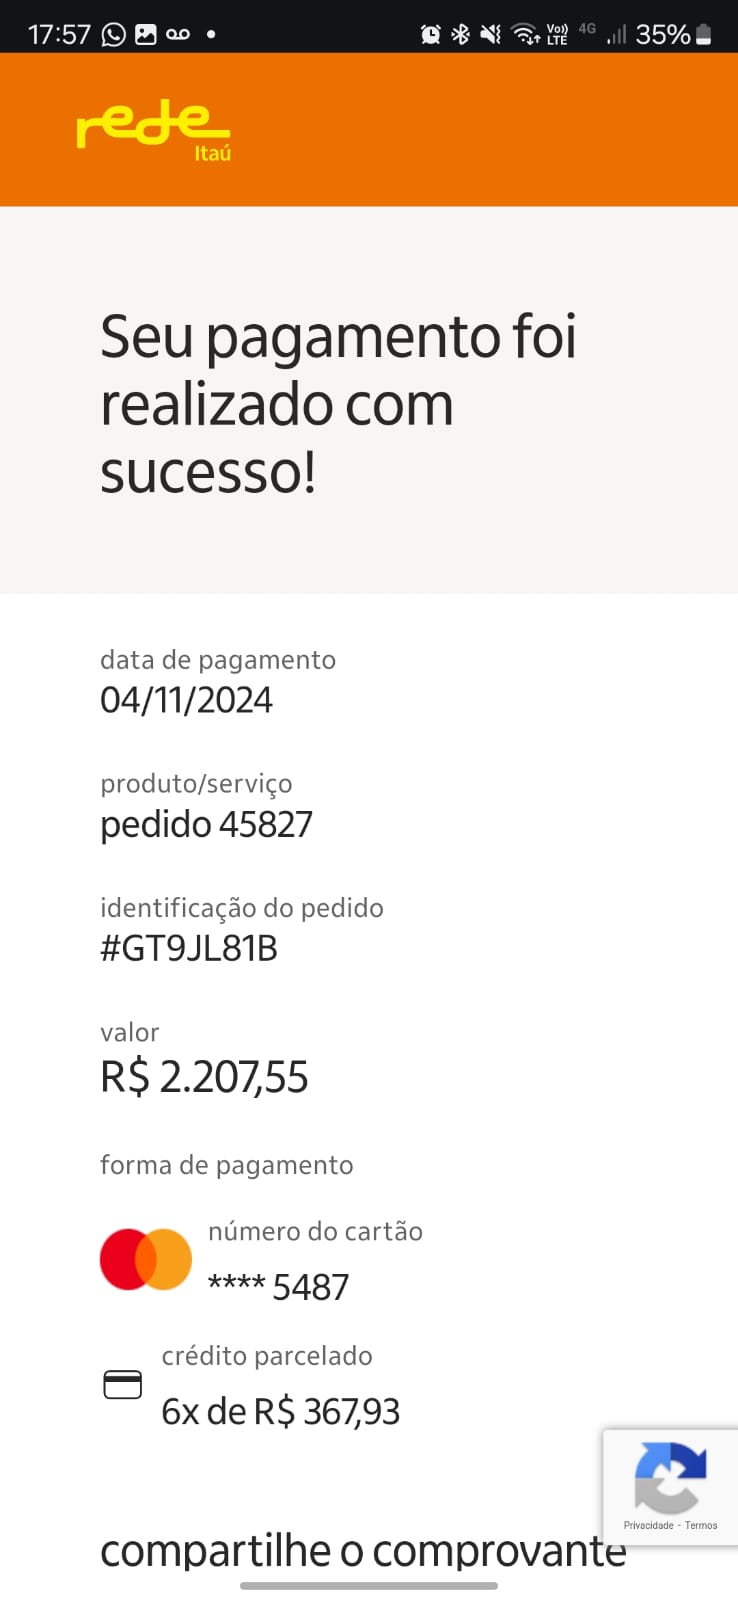Tap the credit card icon beside crédito parcelado
Image resolution: width=738 pixels, height=1600 pixels.
coord(123,1385)
